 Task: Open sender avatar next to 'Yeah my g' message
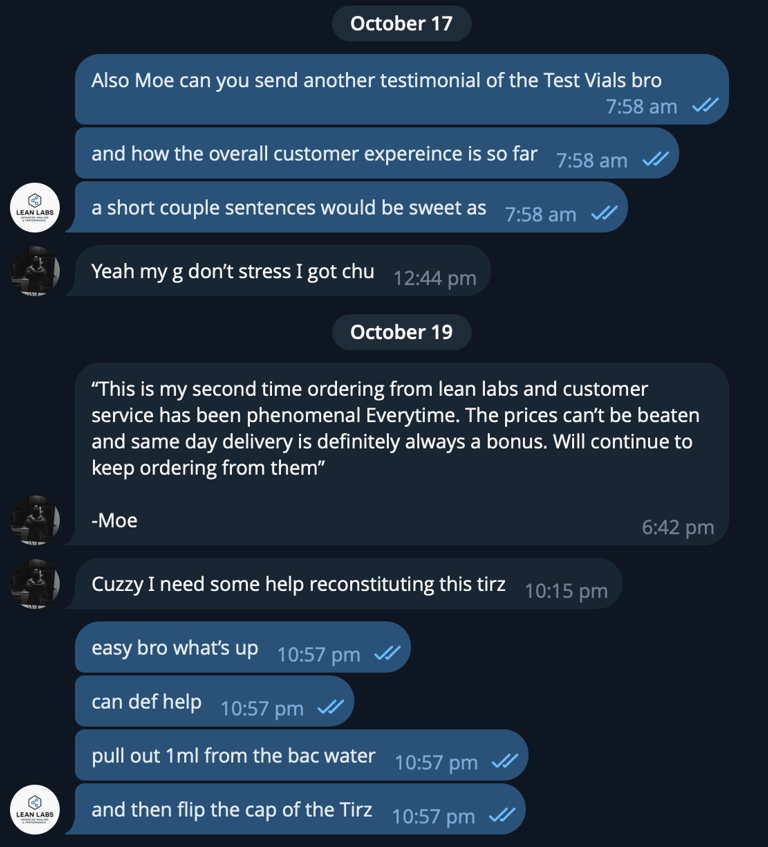(x=35, y=271)
